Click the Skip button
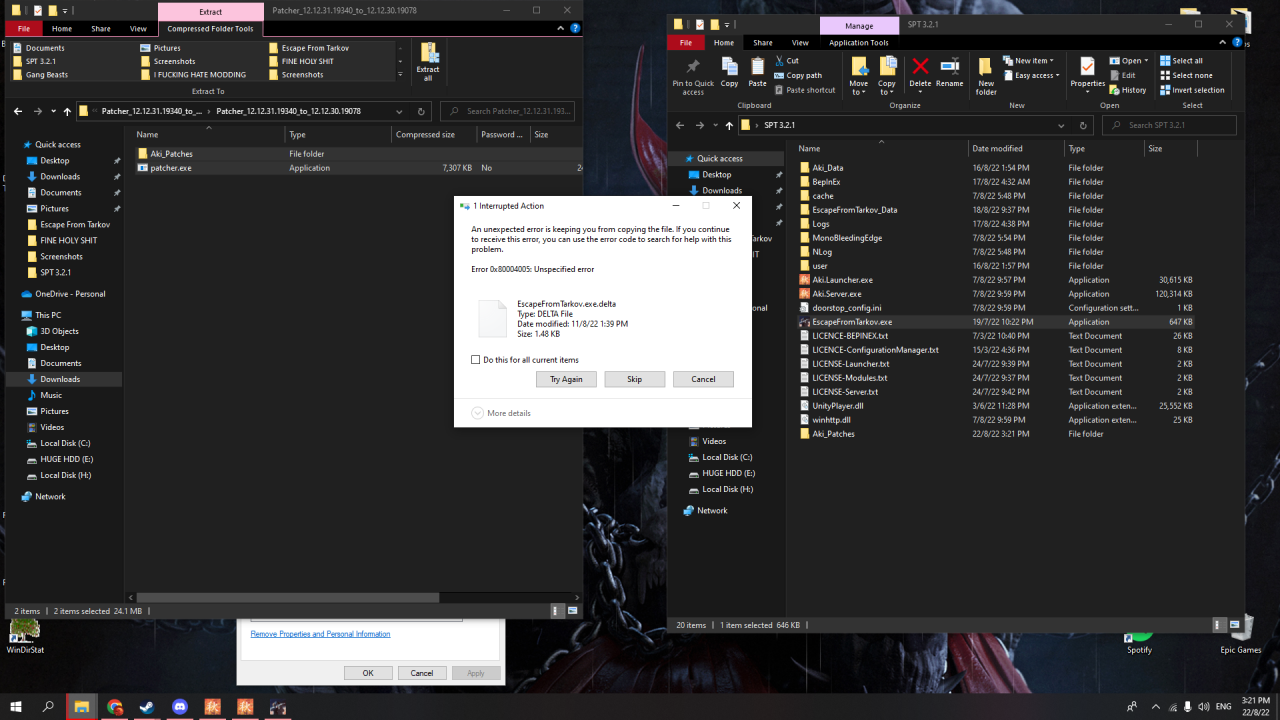The image size is (1280, 720). pos(634,379)
